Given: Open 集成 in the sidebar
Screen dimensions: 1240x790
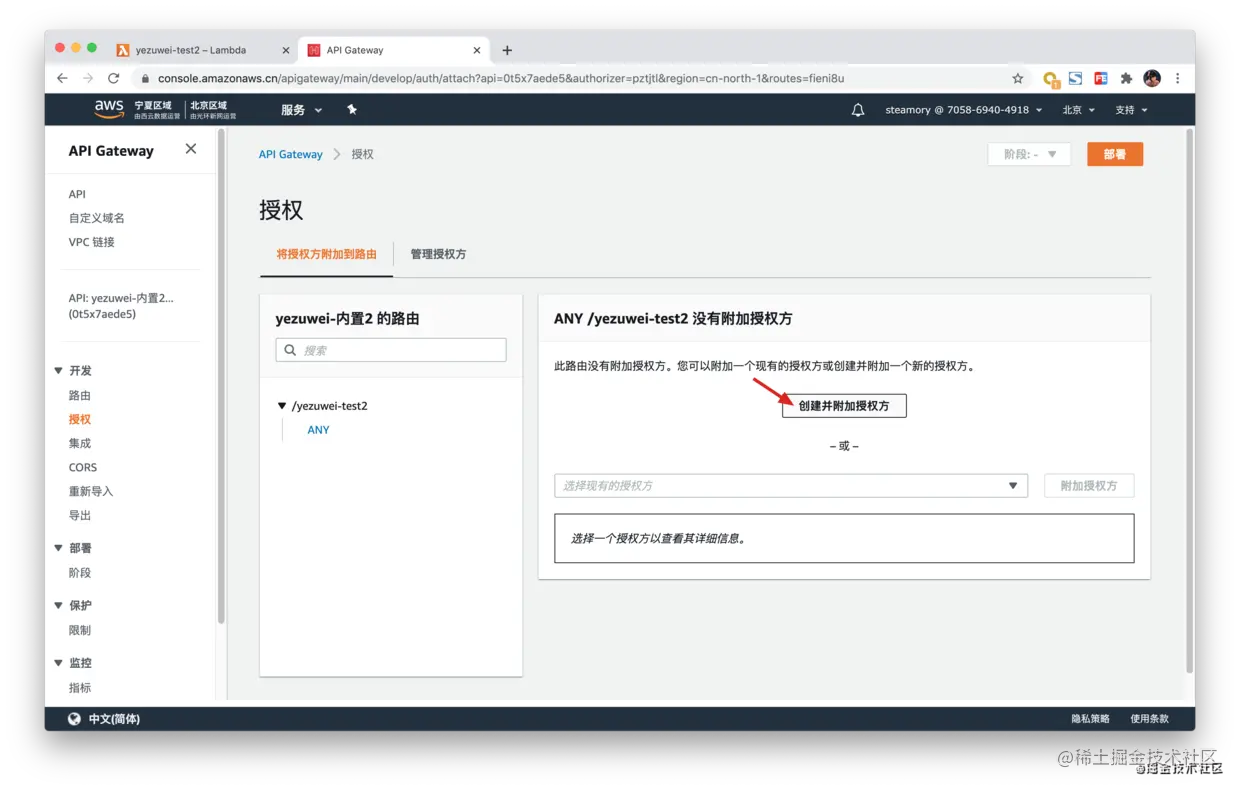Looking at the screenshot, I should (x=80, y=444).
